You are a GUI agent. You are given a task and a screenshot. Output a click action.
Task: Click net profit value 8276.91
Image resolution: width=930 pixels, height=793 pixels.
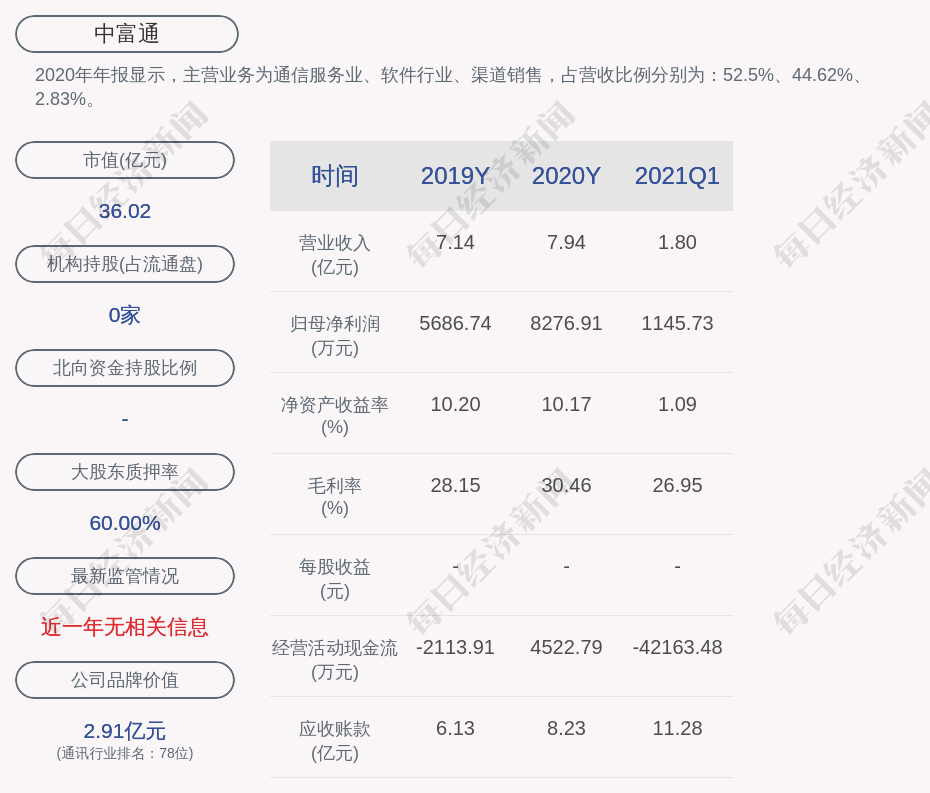coord(566,323)
